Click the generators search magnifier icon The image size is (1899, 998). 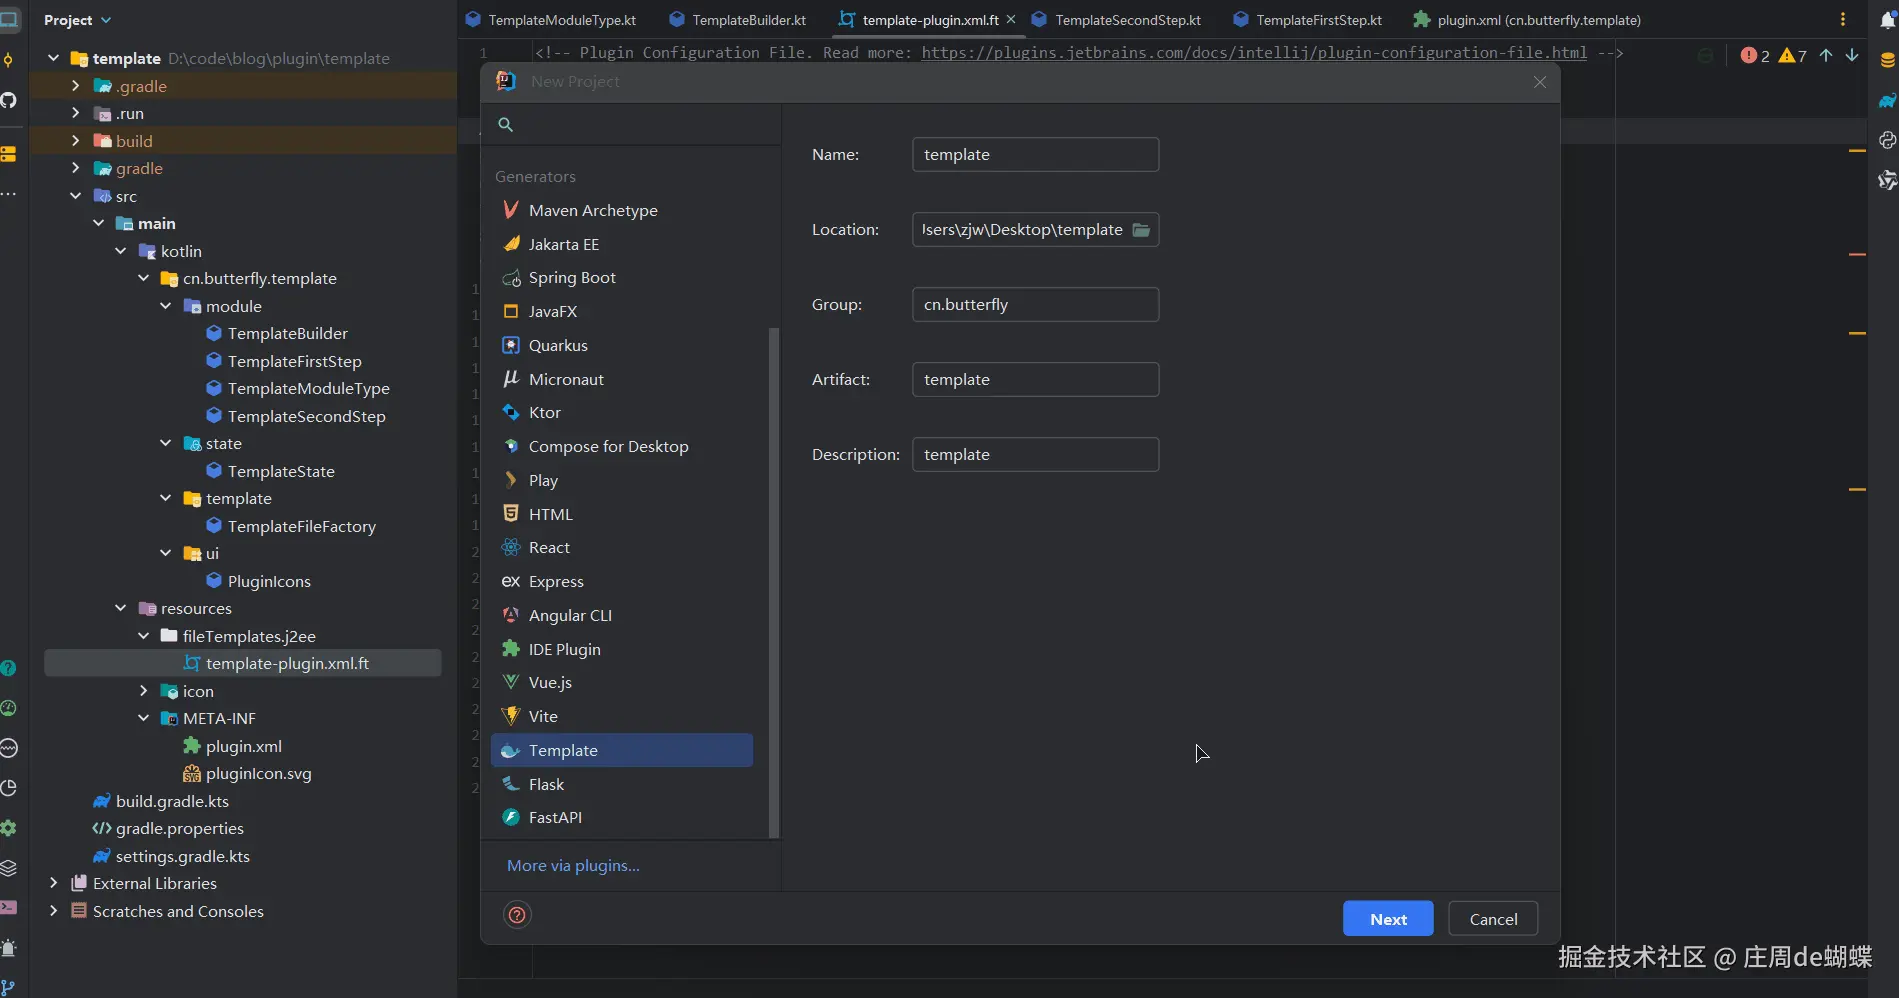506,124
